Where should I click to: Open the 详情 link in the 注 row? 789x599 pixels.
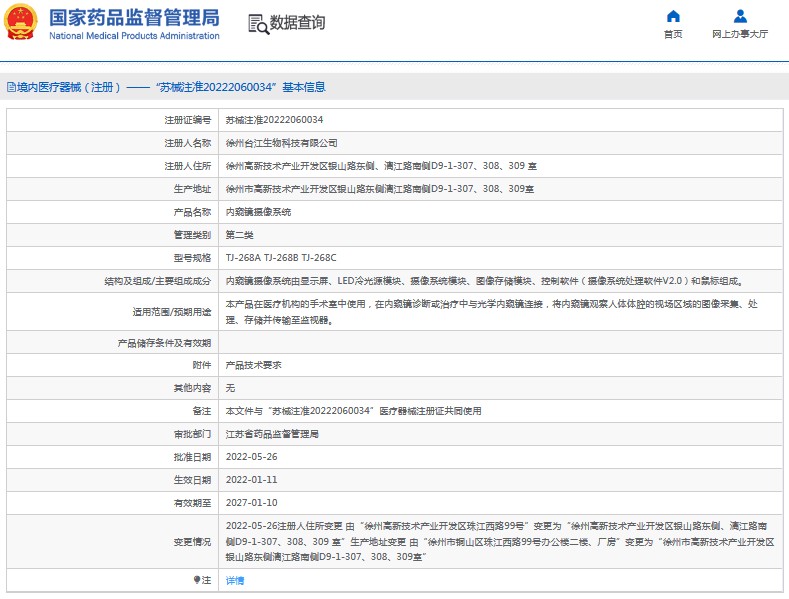(x=235, y=580)
